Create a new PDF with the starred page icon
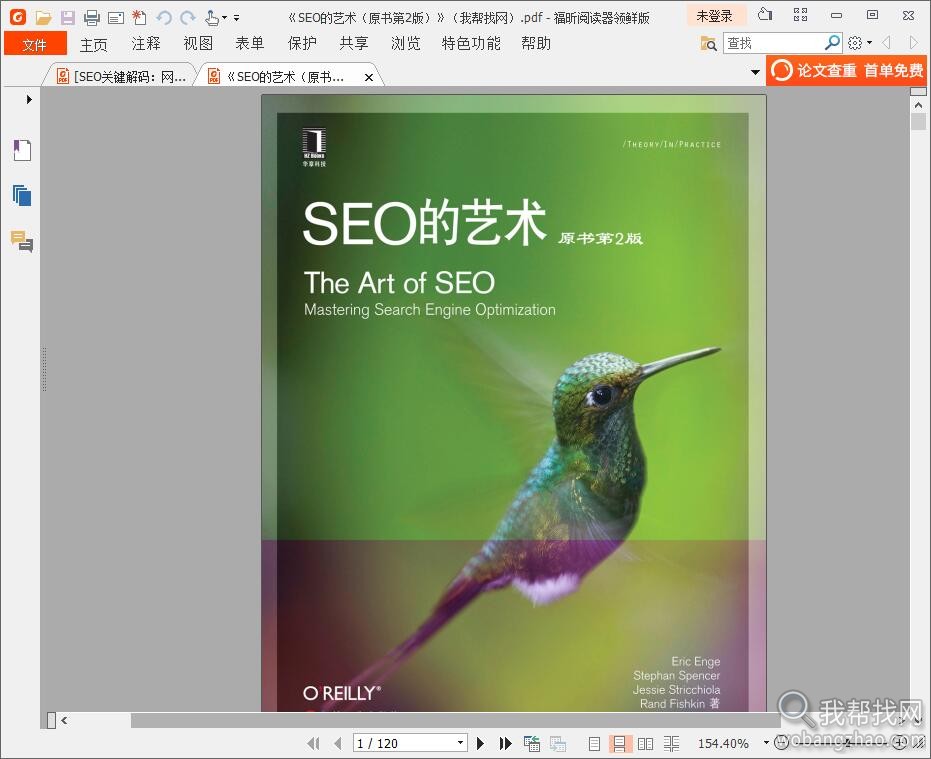This screenshot has height=759, width=931. coord(140,18)
